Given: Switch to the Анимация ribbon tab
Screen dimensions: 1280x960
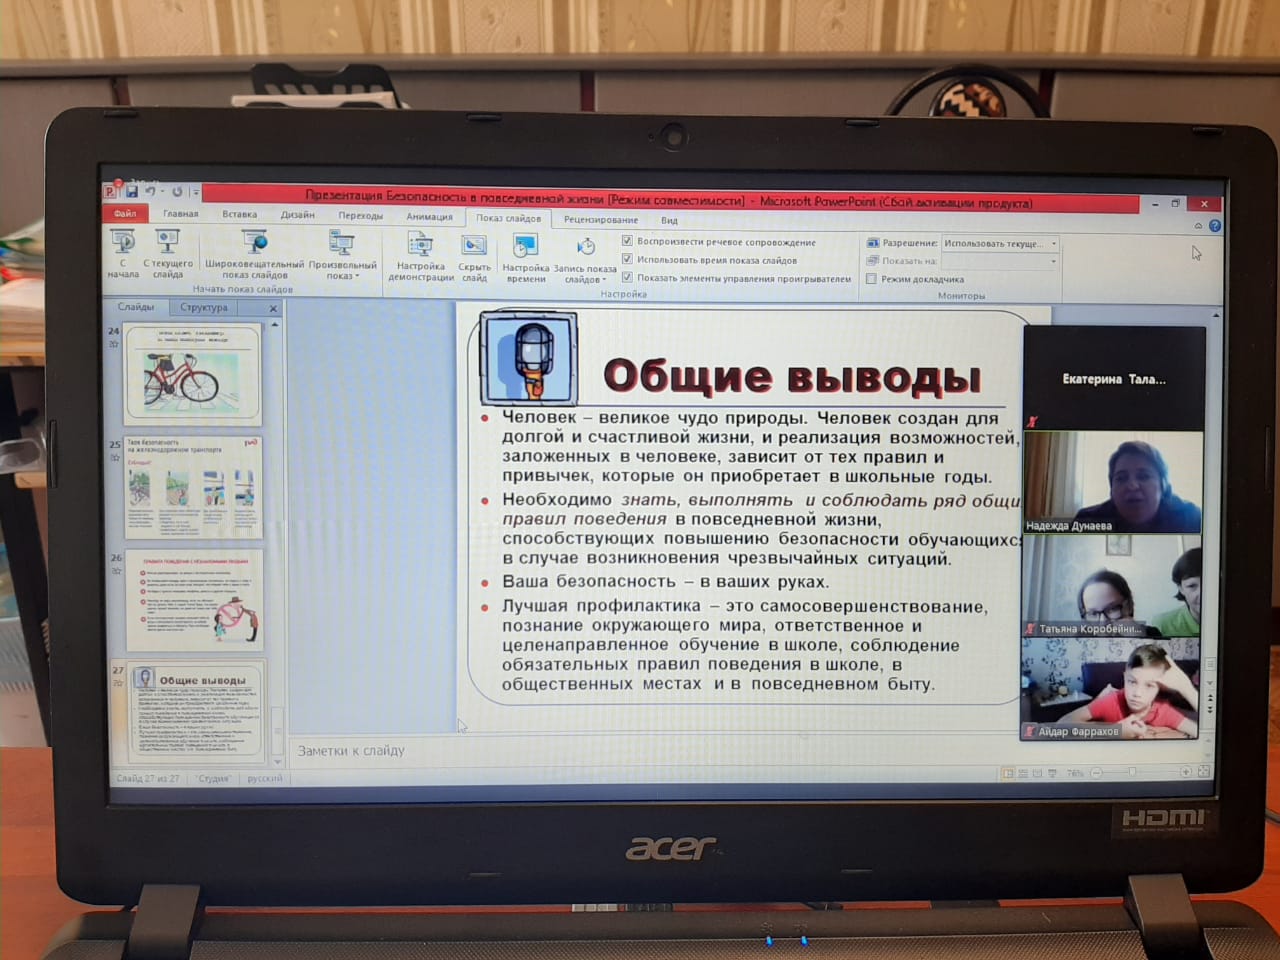Looking at the screenshot, I should click(x=429, y=217).
